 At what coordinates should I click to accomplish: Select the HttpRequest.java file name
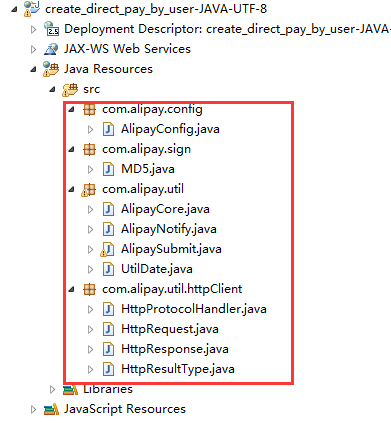[170, 329]
